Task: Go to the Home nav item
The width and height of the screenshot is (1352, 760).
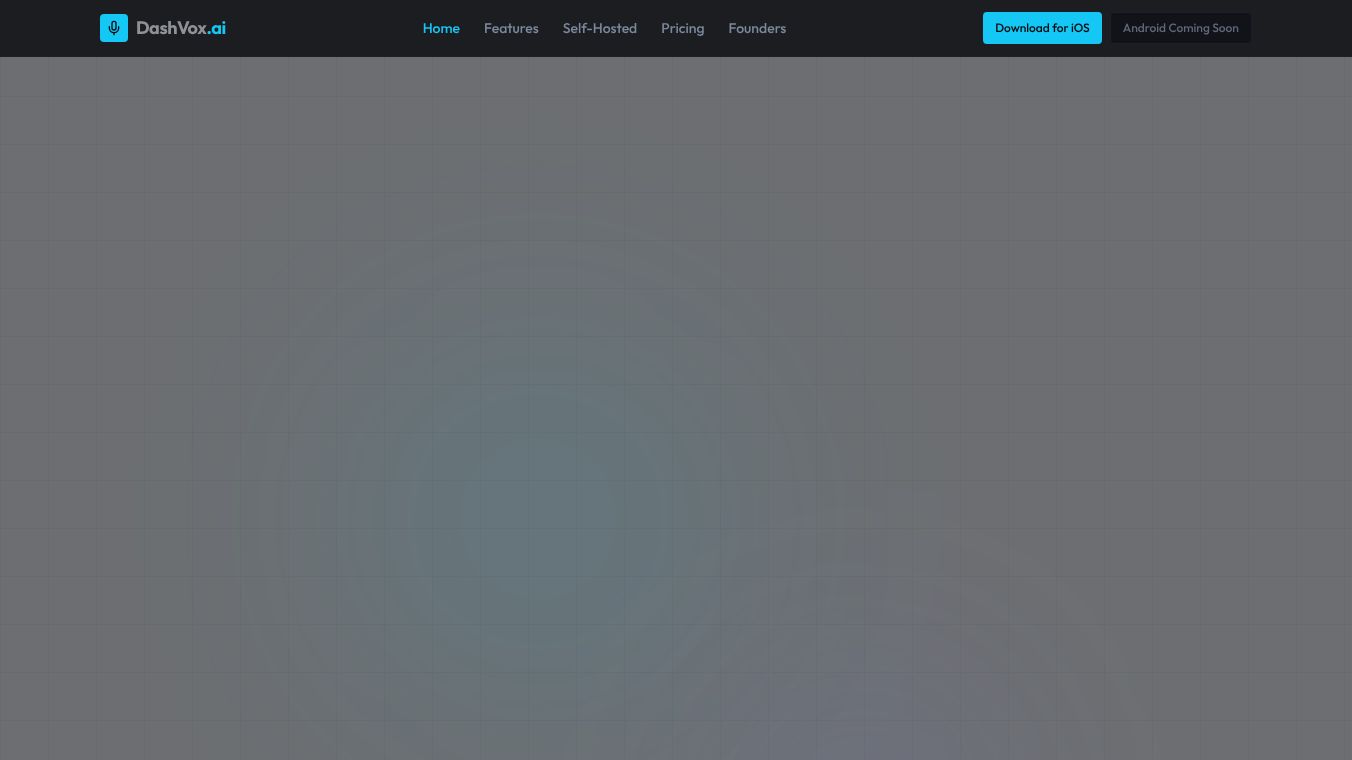Action: tap(441, 28)
